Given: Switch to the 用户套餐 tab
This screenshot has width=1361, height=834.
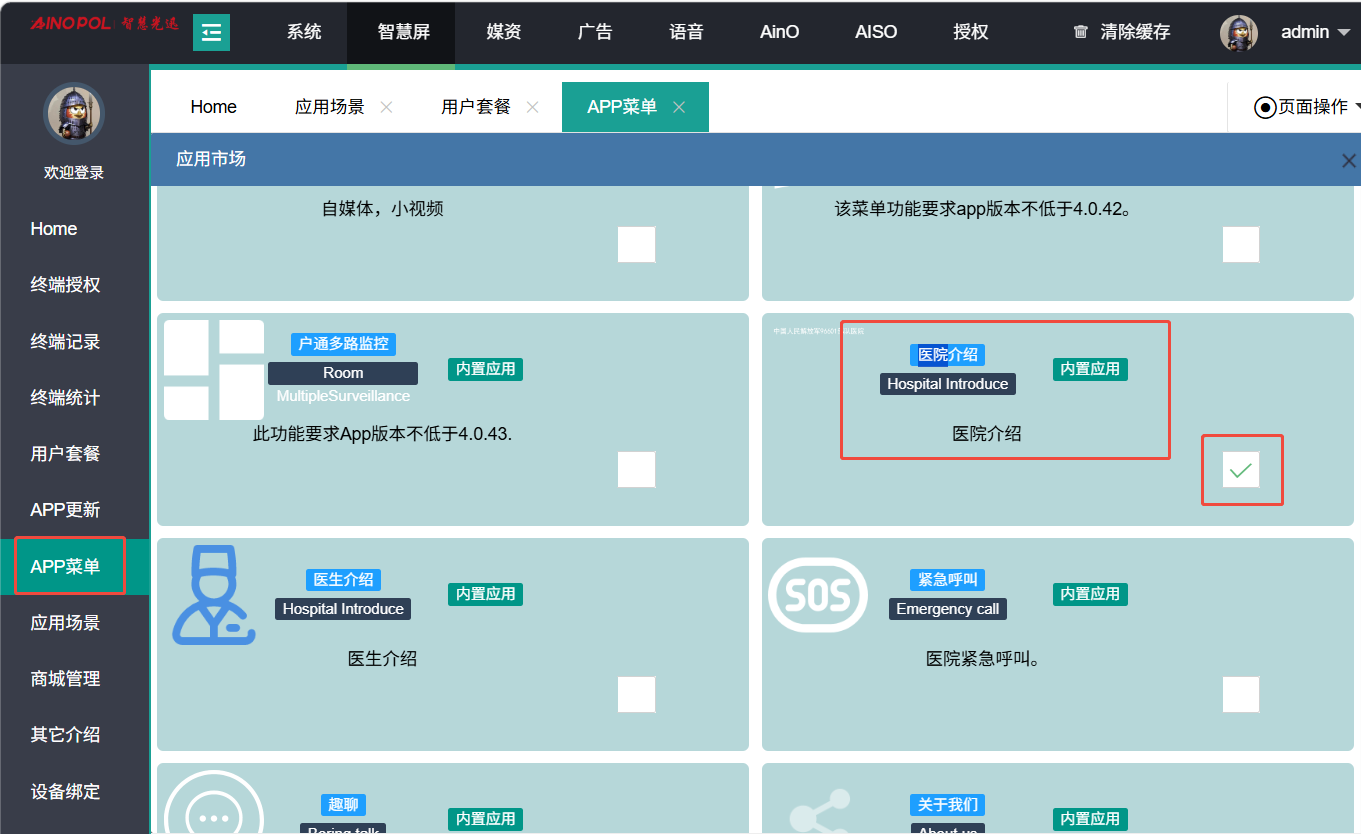Looking at the screenshot, I should coord(476,107).
